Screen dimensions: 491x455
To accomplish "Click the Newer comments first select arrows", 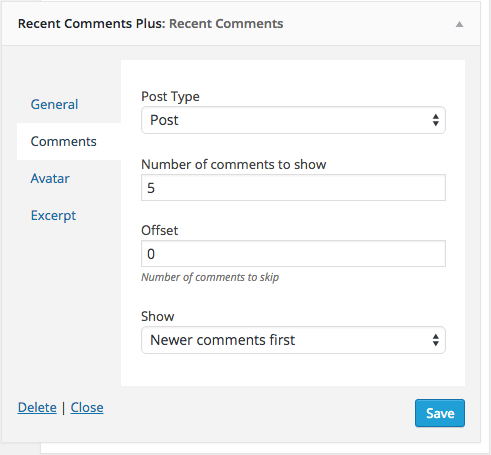I will [x=435, y=340].
